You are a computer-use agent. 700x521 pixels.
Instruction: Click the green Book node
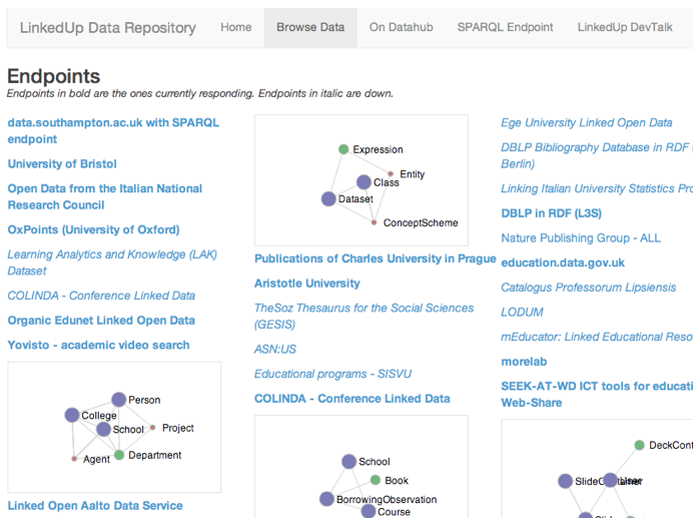pyautogui.click(x=375, y=480)
